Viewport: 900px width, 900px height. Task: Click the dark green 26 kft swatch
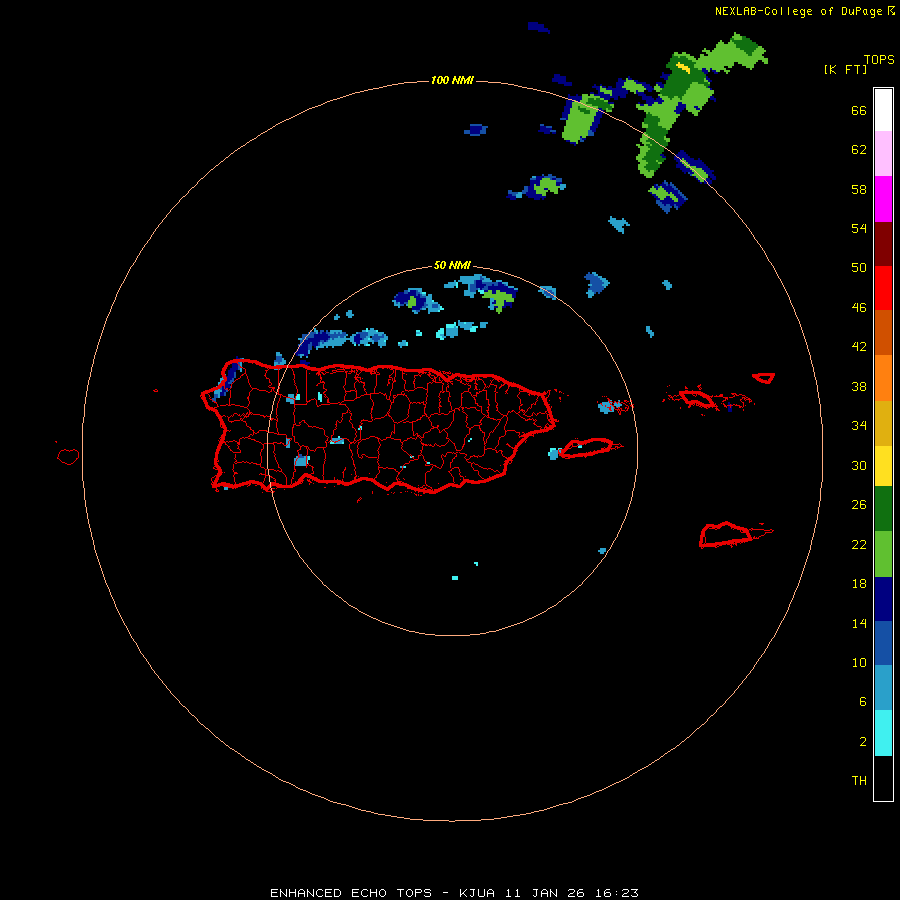[x=883, y=509]
